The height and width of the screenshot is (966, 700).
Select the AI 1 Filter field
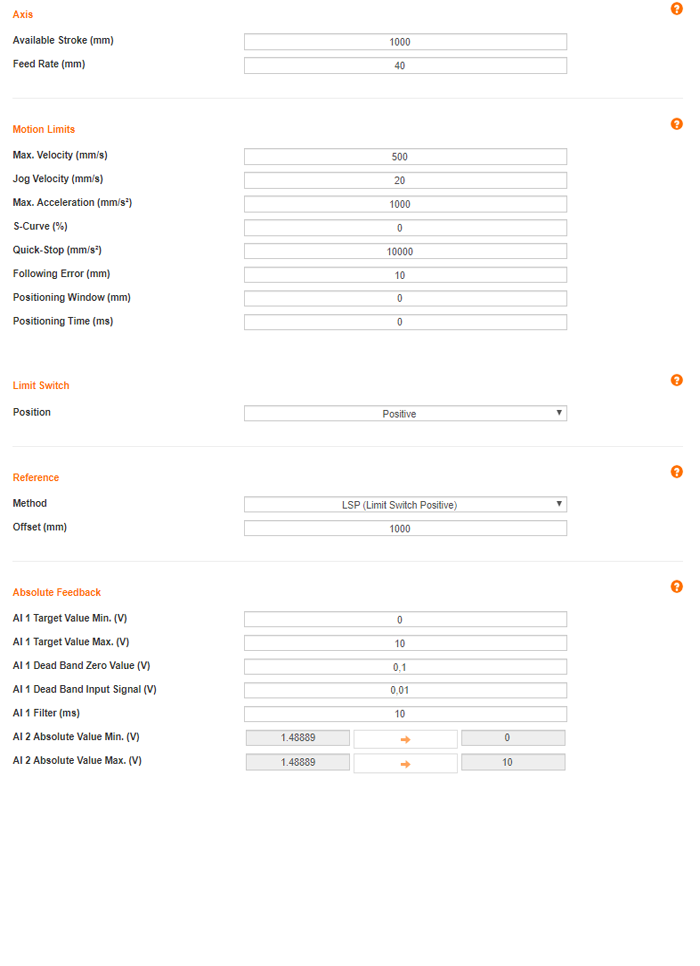tap(405, 714)
